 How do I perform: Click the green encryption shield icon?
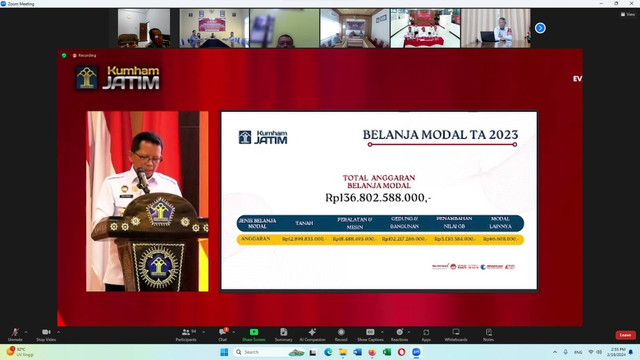[x=64, y=55]
